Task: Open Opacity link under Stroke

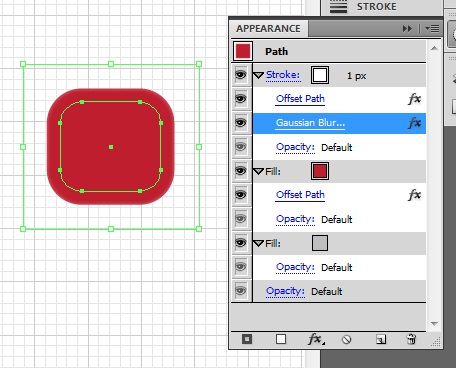Action: tap(295, 147)
